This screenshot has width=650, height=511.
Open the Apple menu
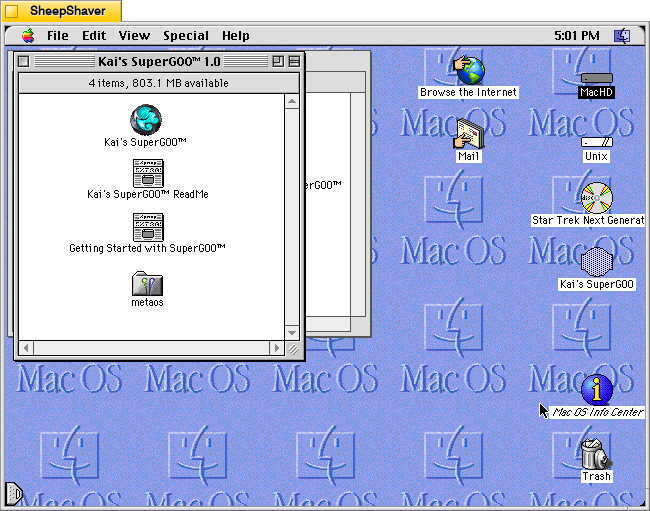click(x=28, y=36)
